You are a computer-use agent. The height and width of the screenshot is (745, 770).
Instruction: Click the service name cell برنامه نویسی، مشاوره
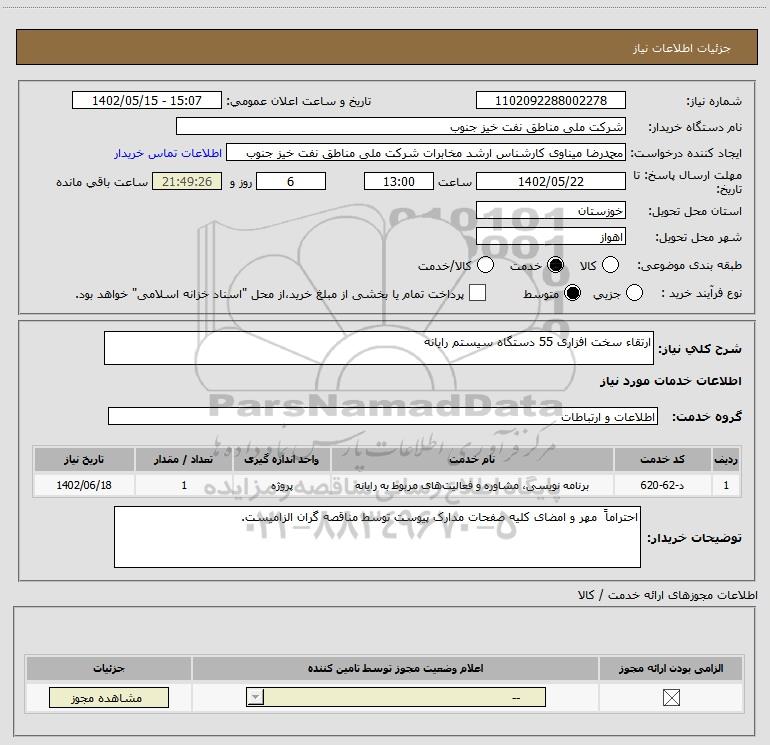click(x=472, y=485)
